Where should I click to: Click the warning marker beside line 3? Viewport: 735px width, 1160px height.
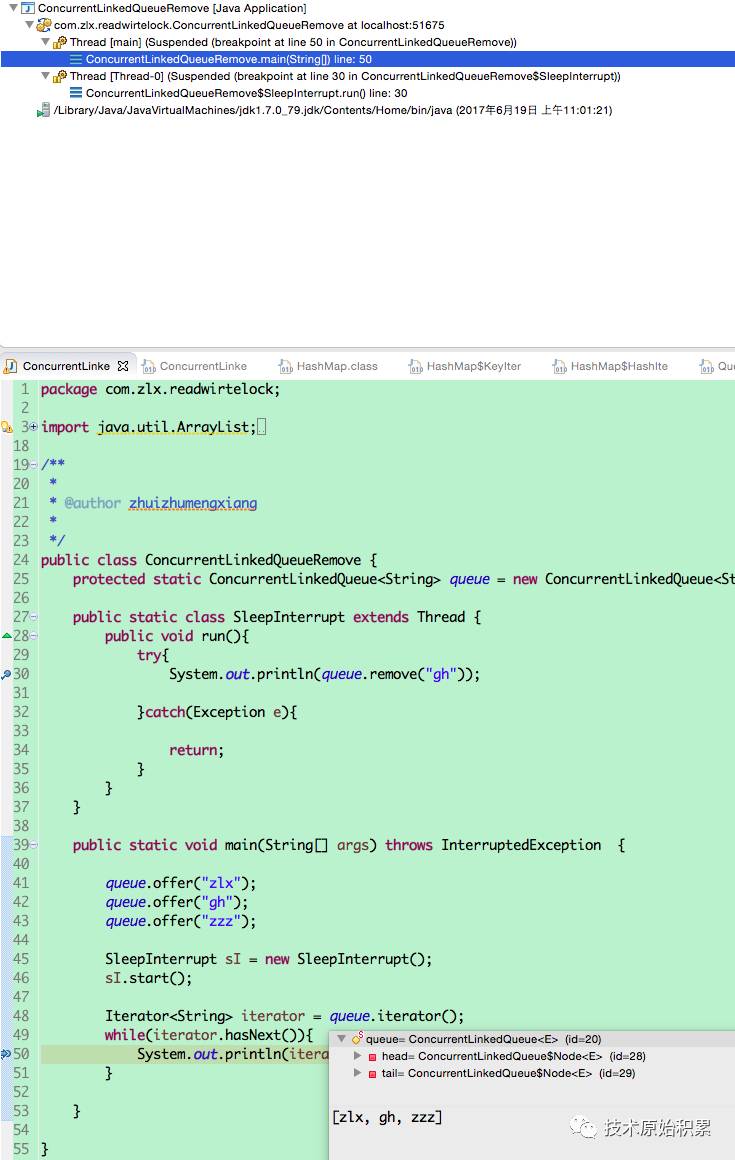click(x=7, y=427)
